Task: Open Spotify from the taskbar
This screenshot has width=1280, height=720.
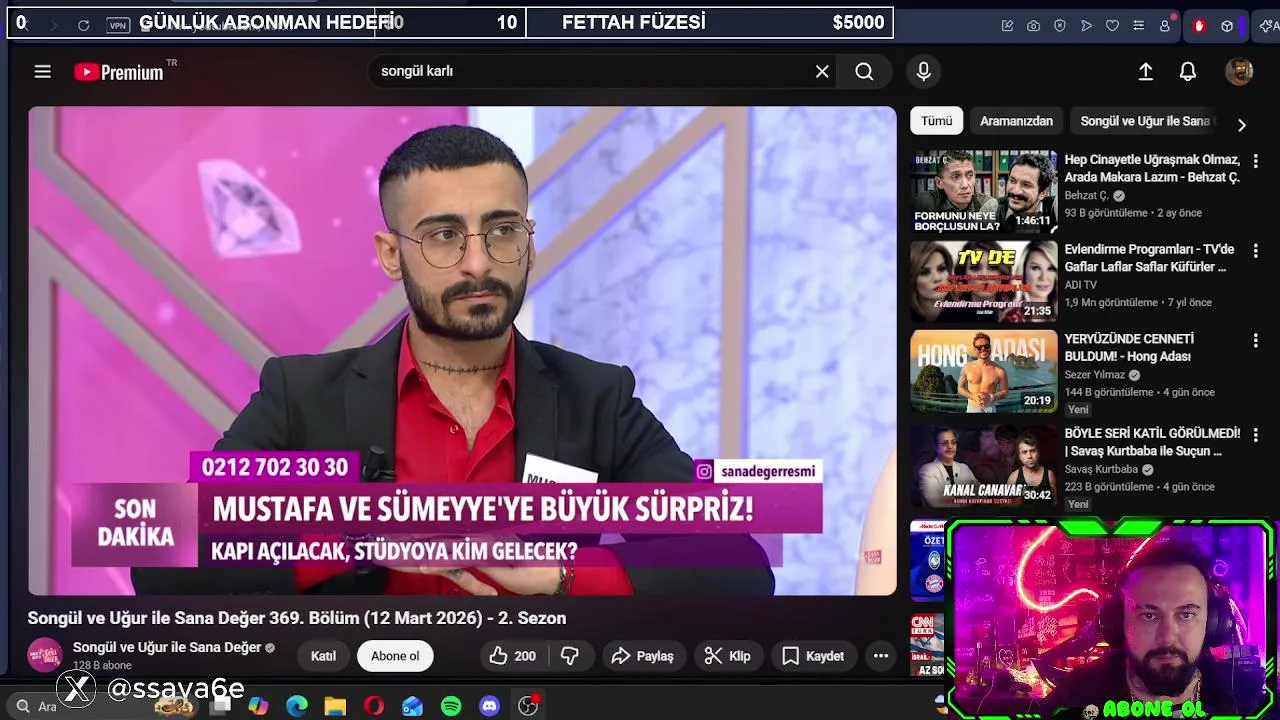Action: [451, 706]
